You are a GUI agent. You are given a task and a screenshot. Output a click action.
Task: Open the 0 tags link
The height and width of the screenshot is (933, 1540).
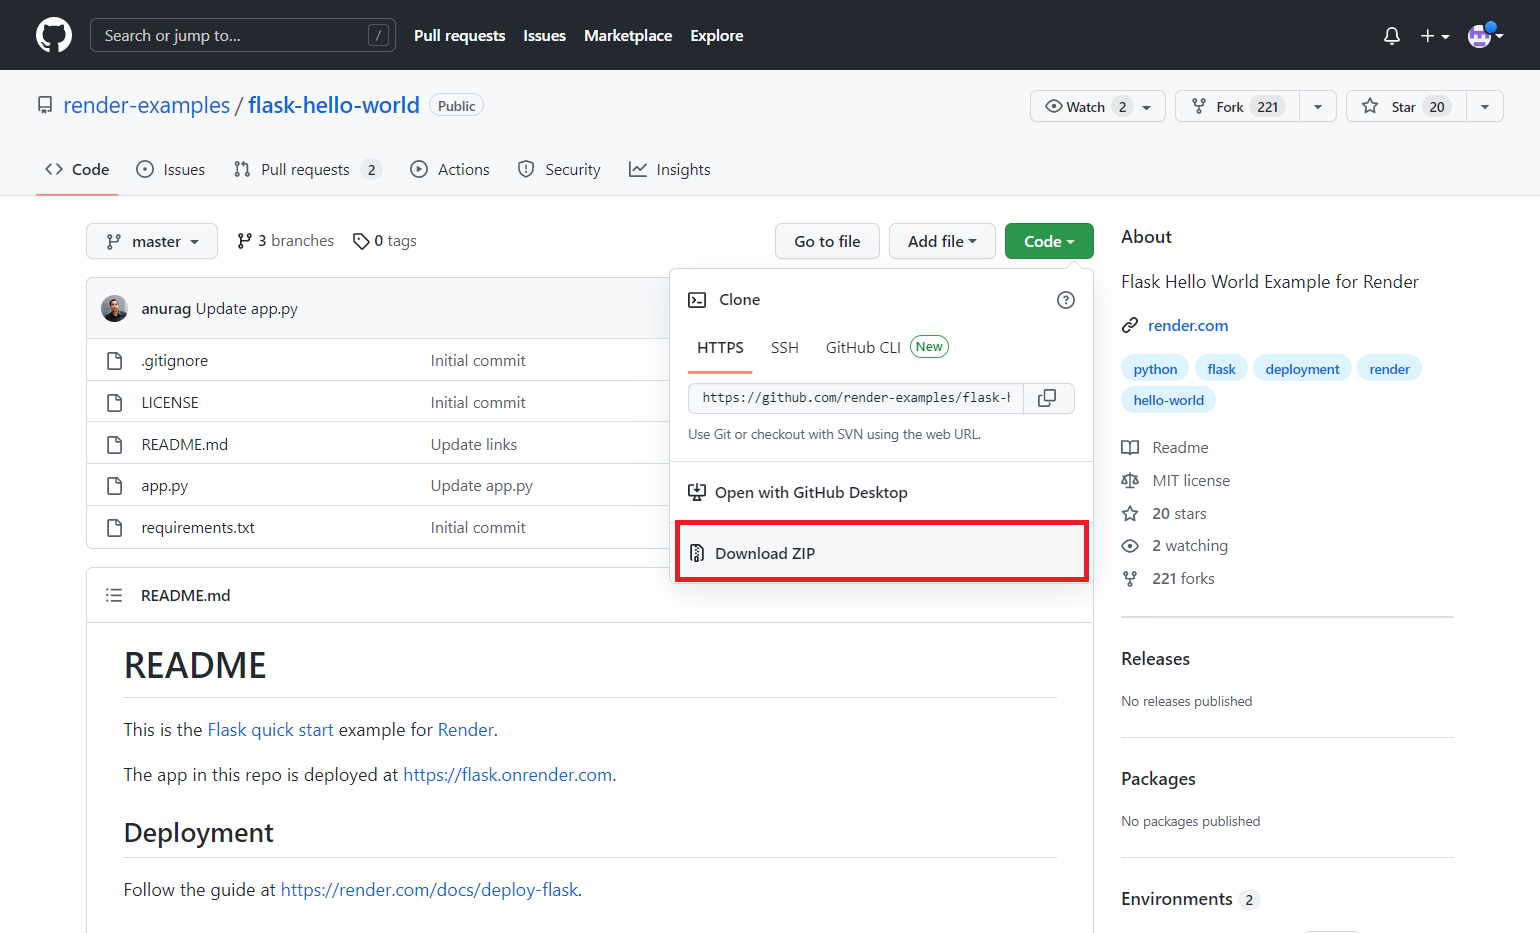[385, 241]
